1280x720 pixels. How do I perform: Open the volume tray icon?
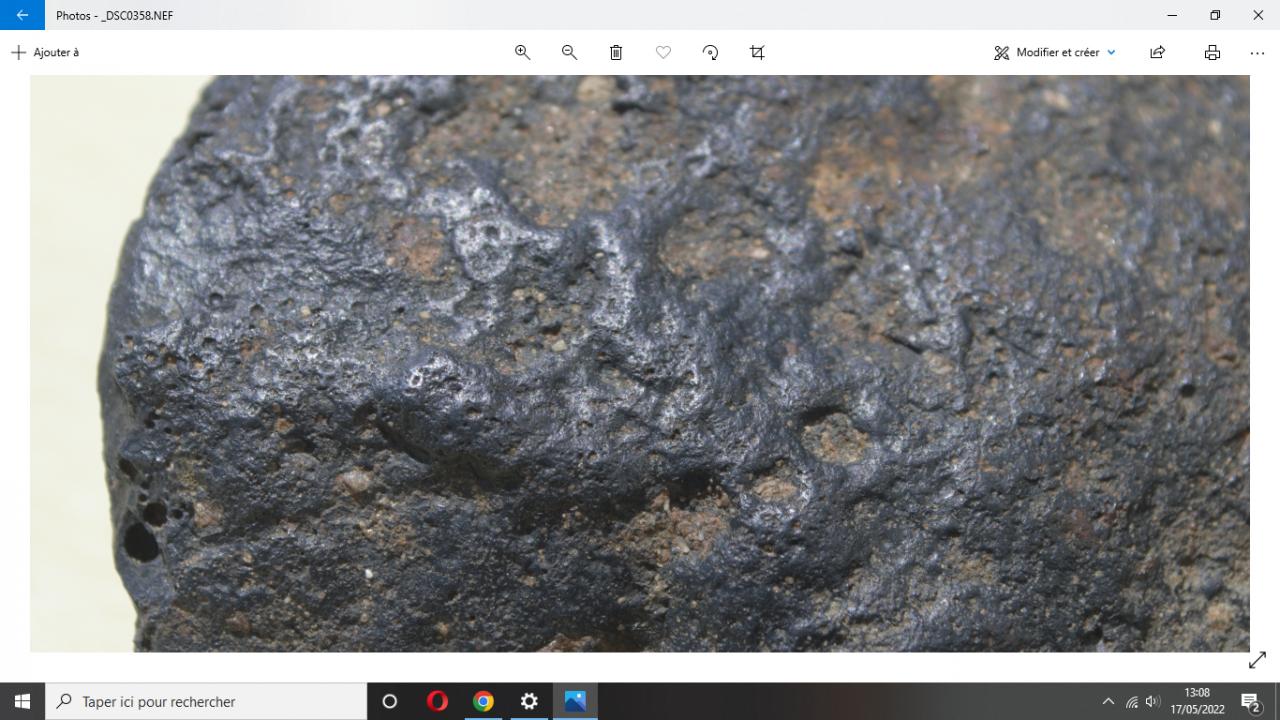click(1153, 701)
